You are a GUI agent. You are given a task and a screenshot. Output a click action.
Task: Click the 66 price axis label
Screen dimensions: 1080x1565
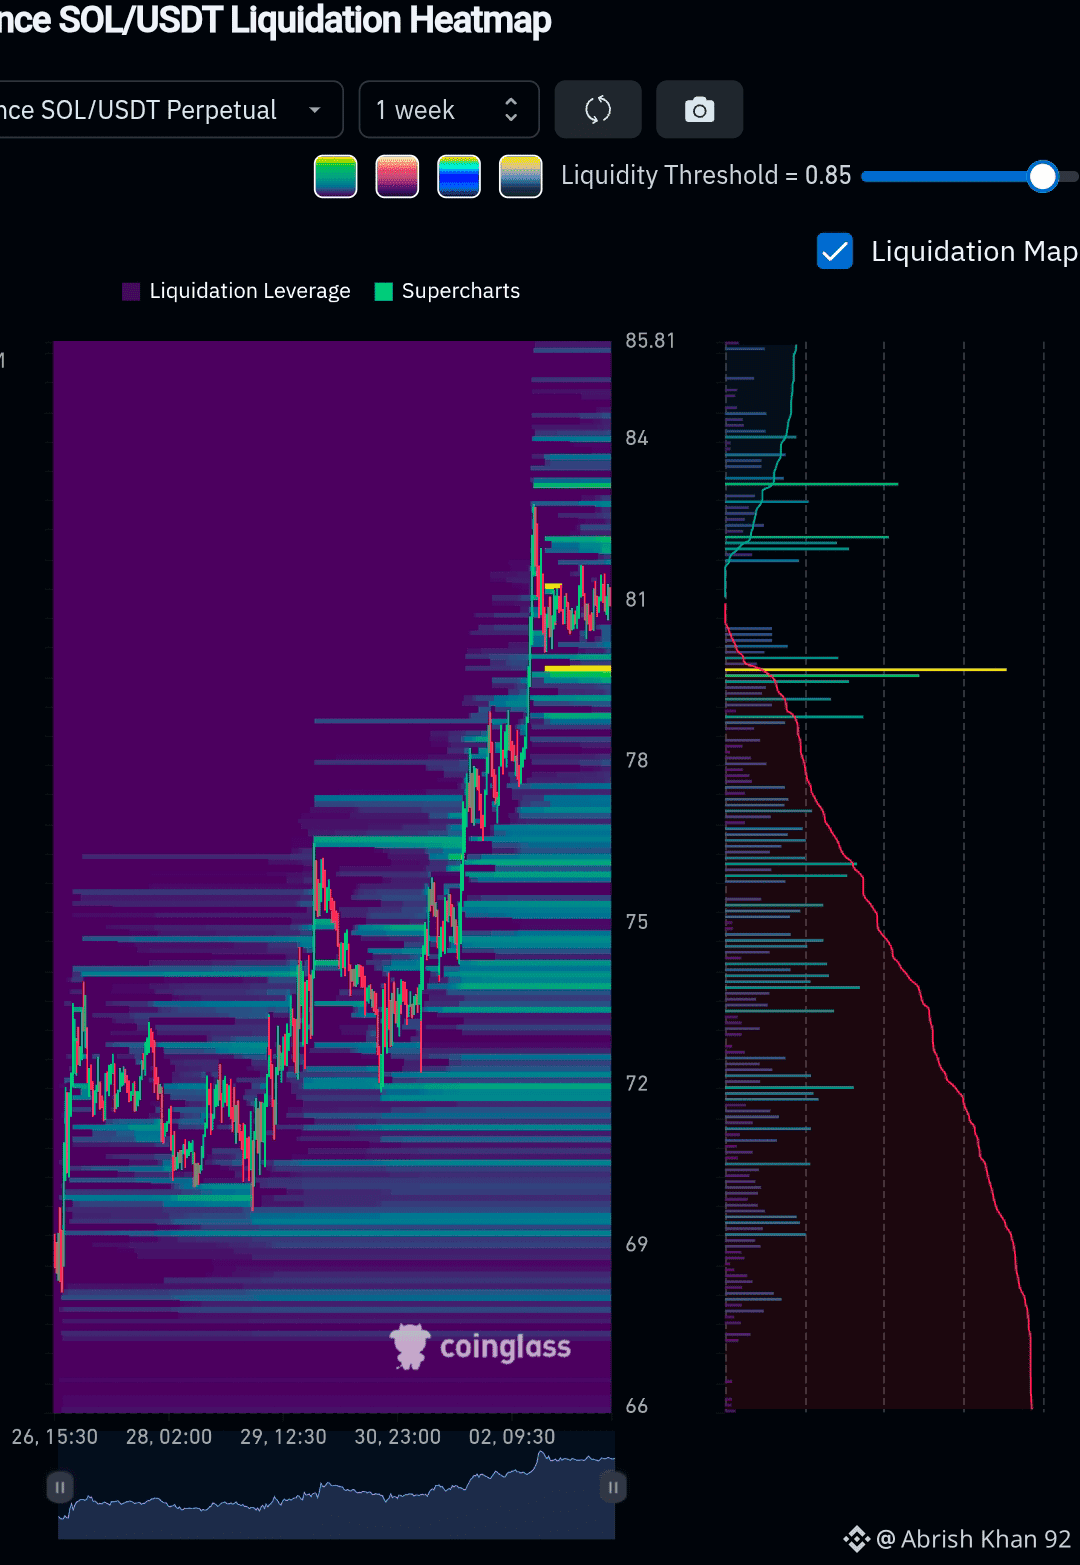[637, 1405]
